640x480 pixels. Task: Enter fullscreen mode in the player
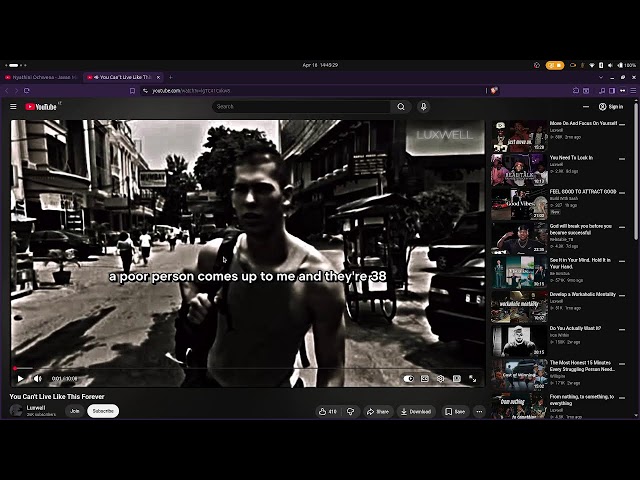point(472,378)
